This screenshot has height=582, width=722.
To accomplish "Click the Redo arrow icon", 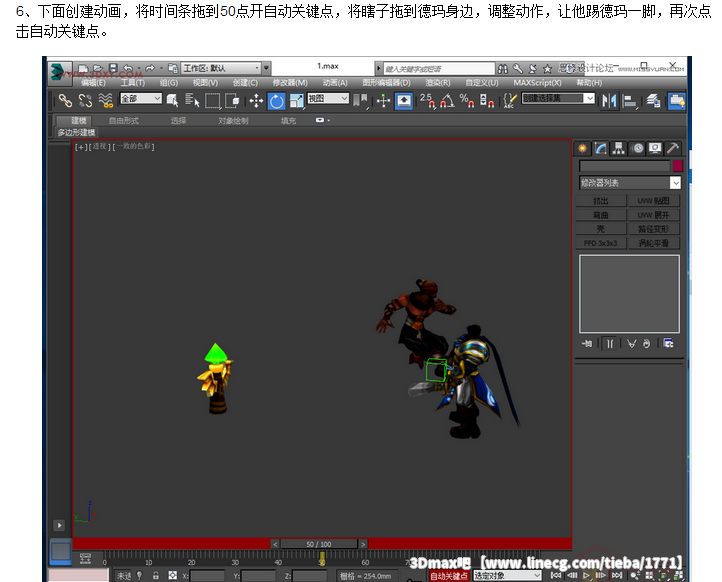I will pyautogui.click(x=150, y=68).
